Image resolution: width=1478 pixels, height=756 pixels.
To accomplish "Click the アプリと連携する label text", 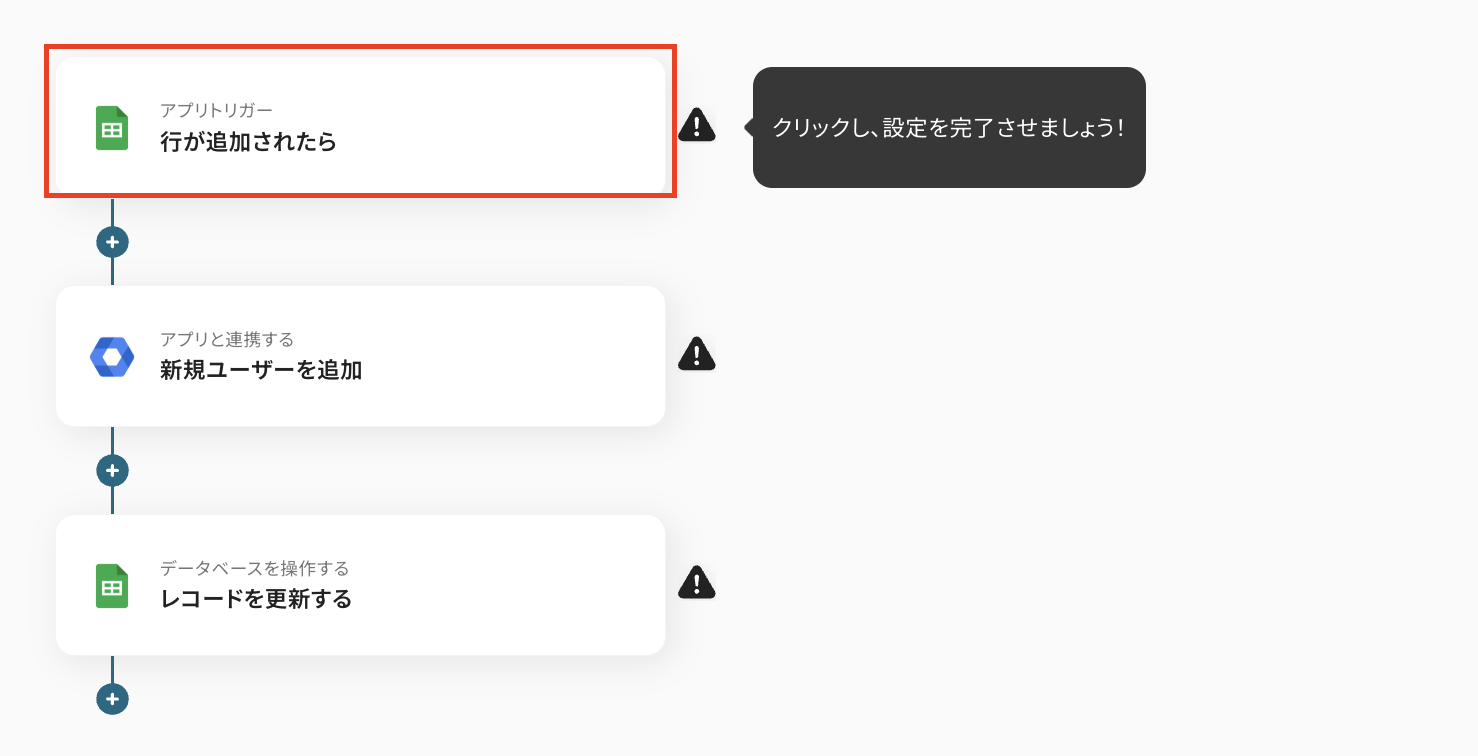I will pyautogui.click(x=227, y=340).
